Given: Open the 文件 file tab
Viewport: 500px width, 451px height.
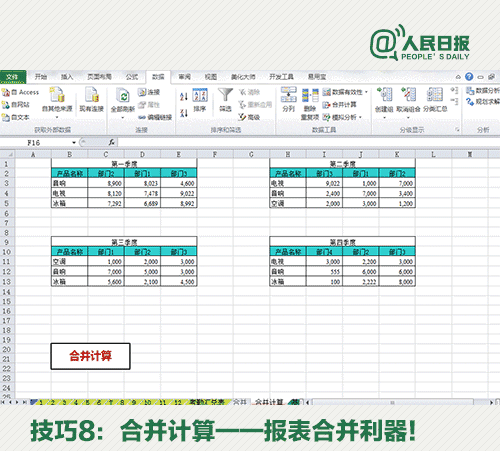Looking at the screenshot, I should coord(13,77).
